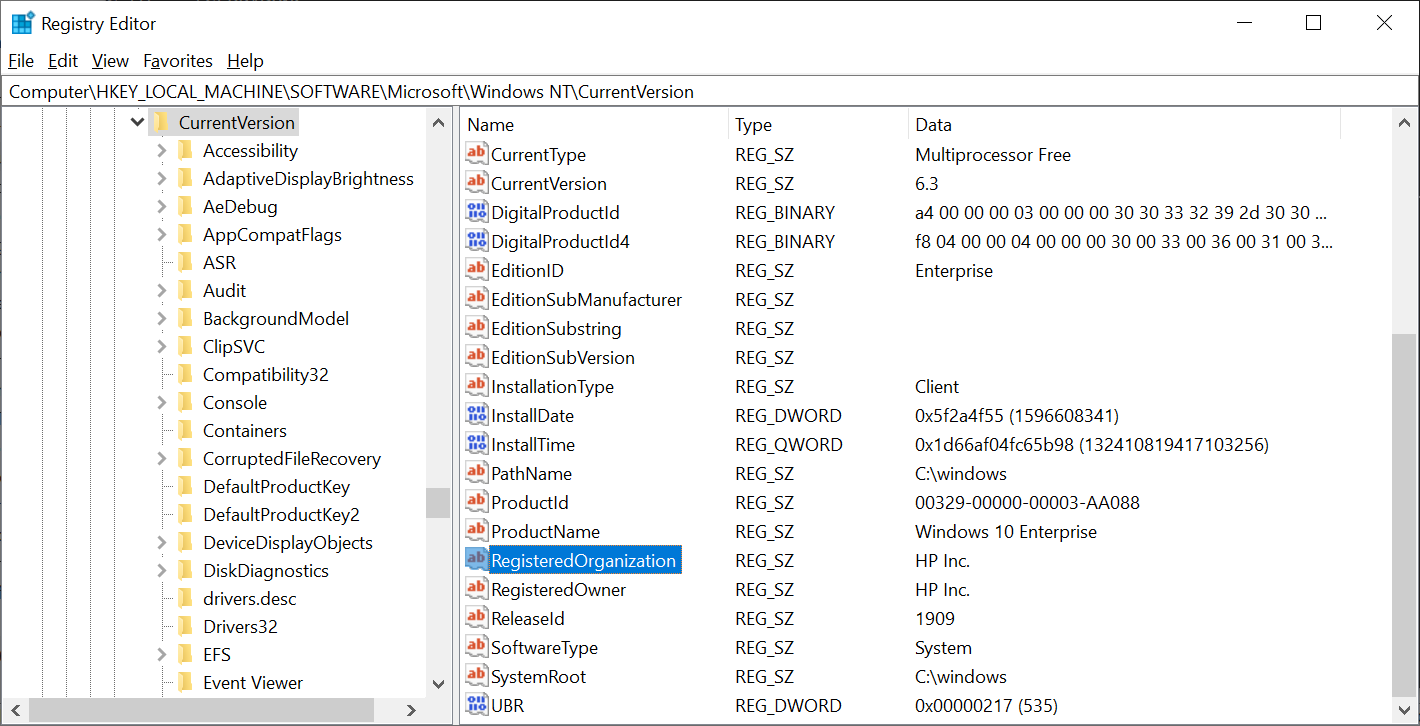This screenshot has width=1420, height=726.
Task: Select the Event Viewer key
Action: pyautogui.click(x=253, y=682)
